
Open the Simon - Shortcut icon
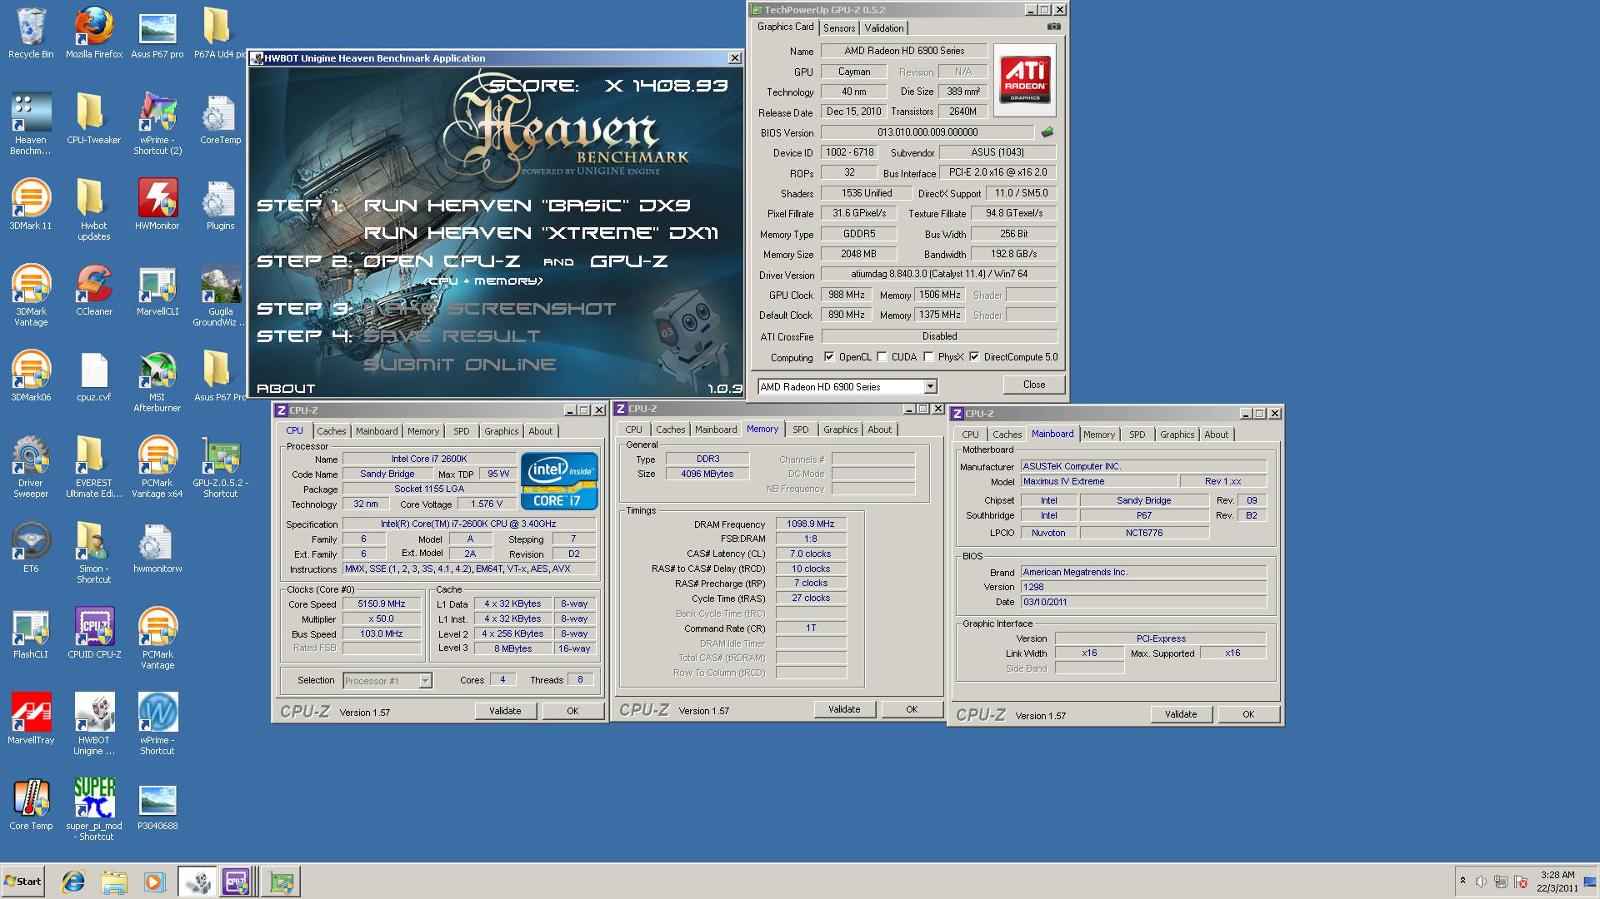94,554
